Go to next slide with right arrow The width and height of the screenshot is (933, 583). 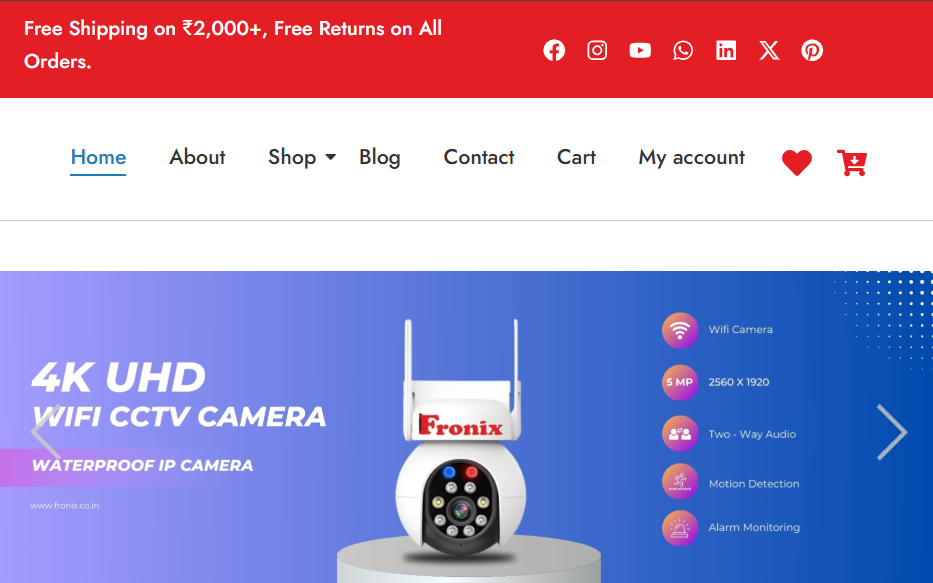891,432
